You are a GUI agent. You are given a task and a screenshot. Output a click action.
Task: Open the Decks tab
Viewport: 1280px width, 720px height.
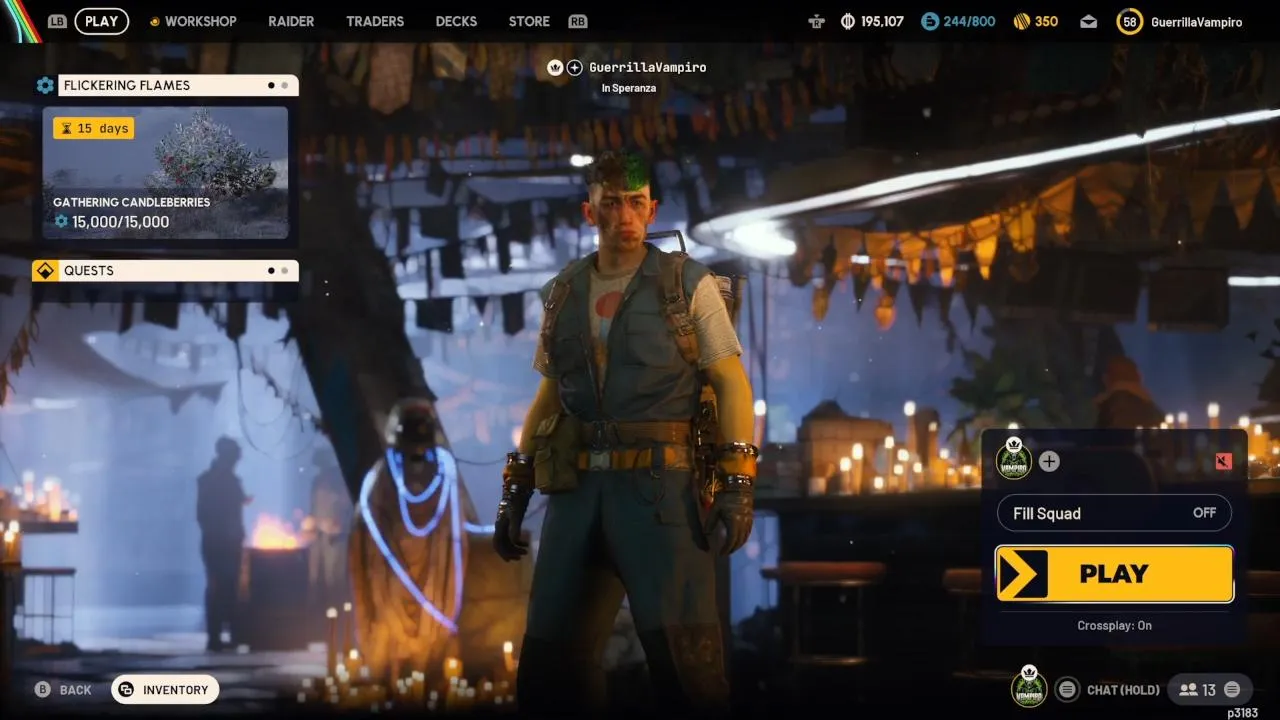(456, 21)
